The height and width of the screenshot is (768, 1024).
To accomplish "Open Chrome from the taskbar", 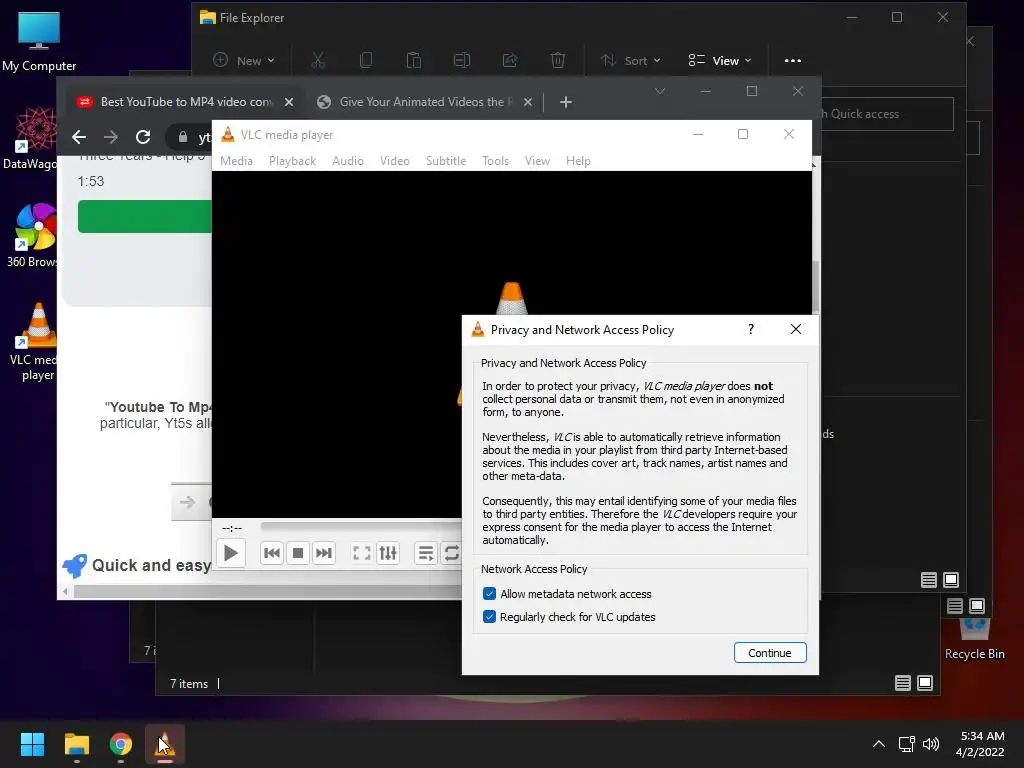I will pos(121,744).
